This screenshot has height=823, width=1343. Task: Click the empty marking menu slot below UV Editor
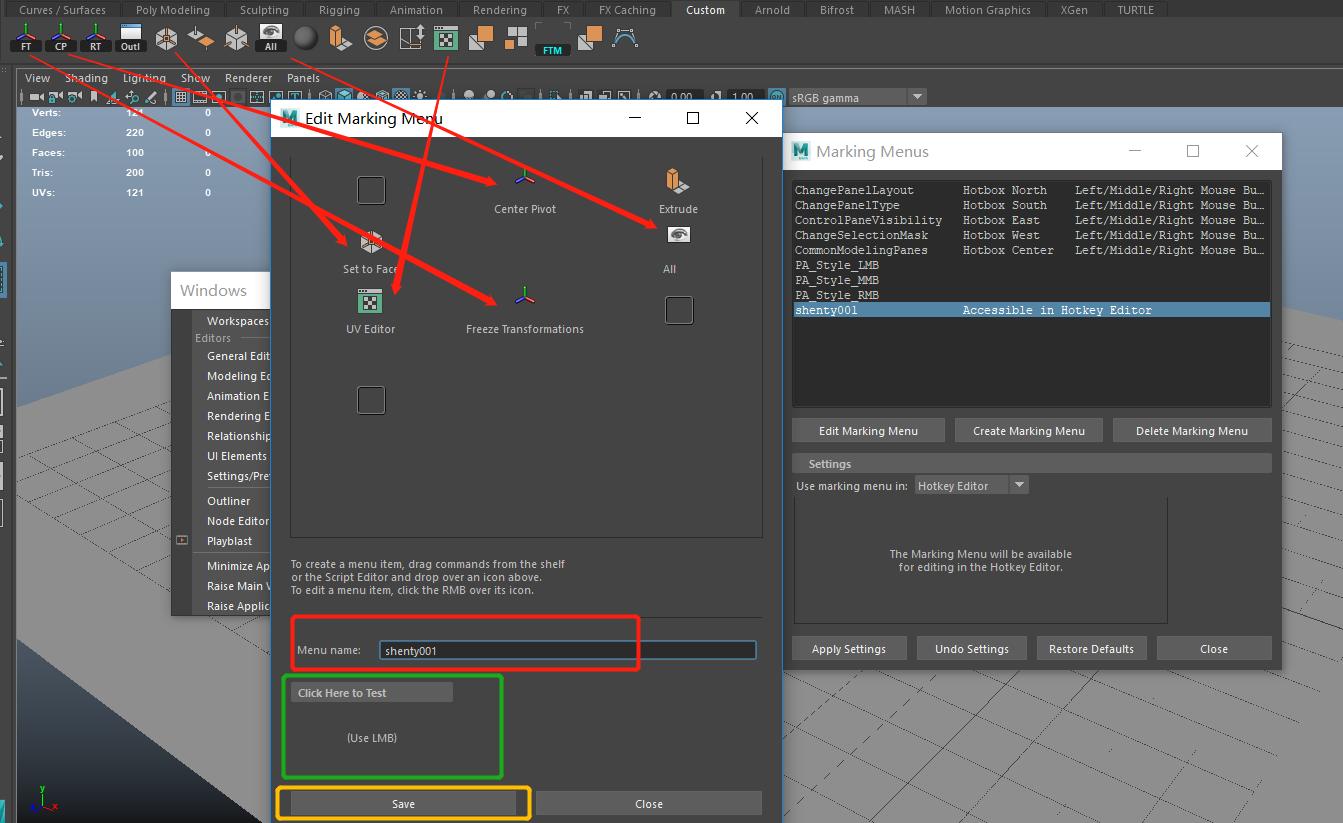click(371, 400)
